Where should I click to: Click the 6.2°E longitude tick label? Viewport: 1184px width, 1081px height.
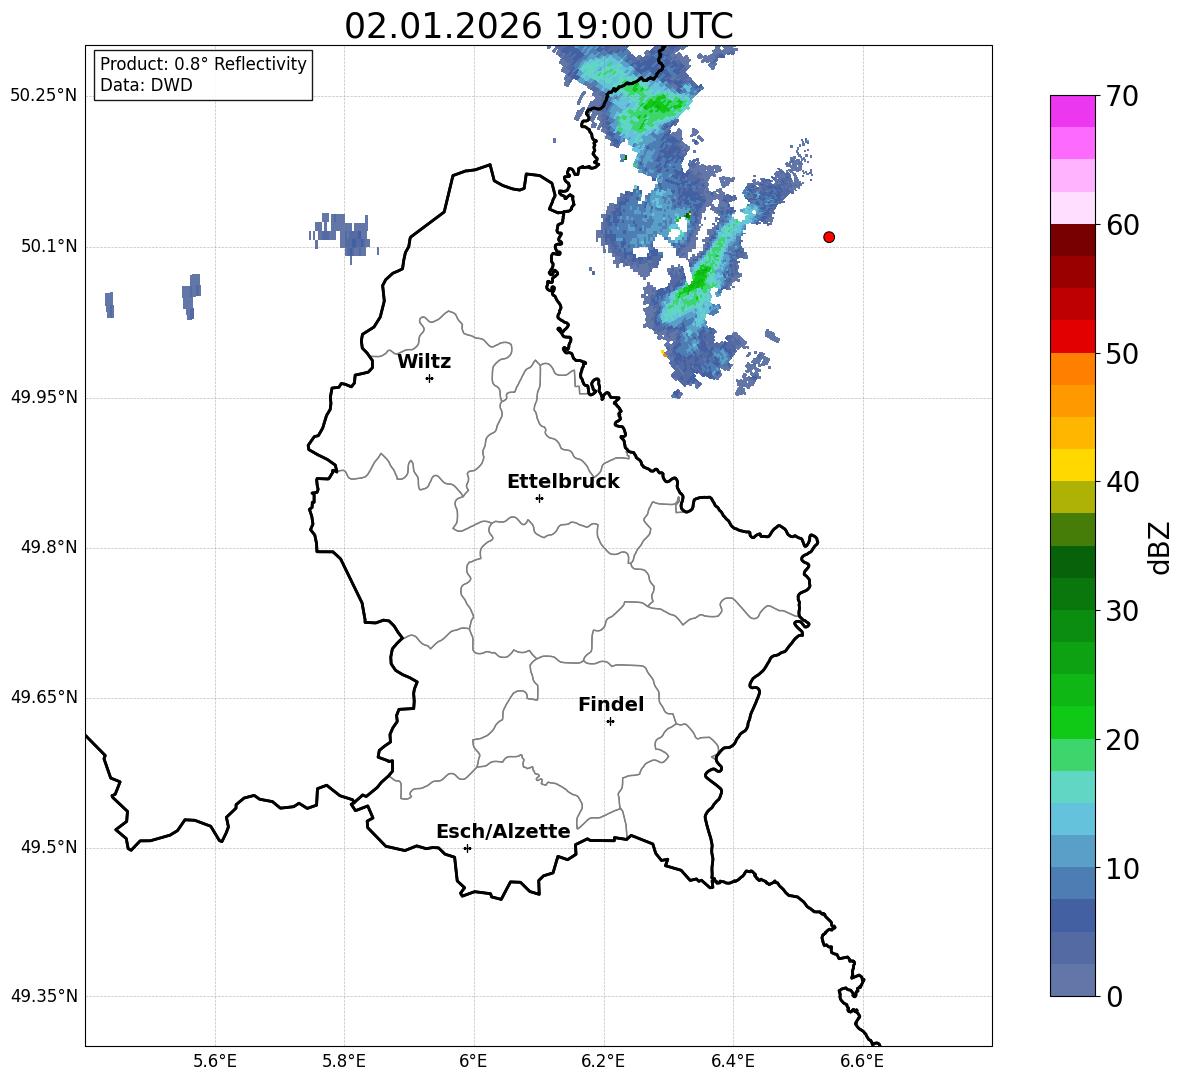pos(603,1061)
